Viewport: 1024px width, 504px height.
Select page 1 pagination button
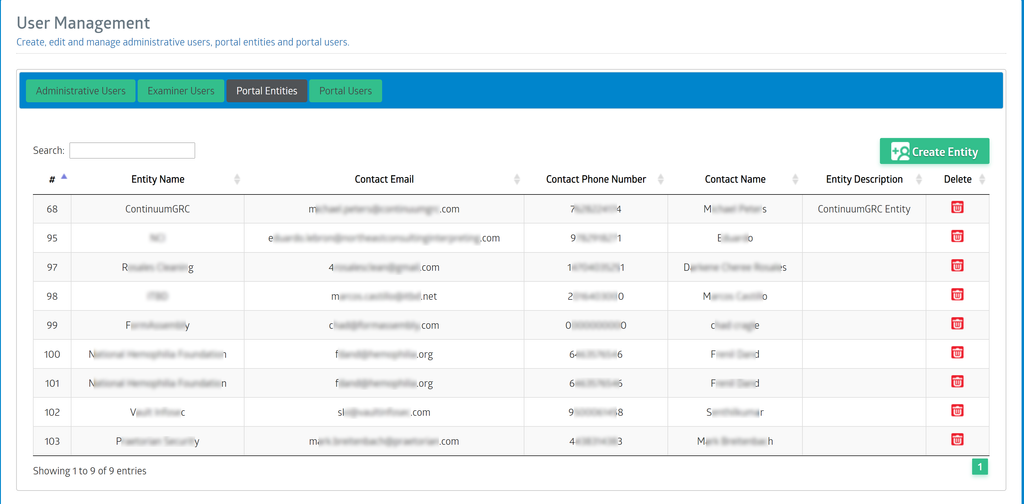tap(980, 467)
